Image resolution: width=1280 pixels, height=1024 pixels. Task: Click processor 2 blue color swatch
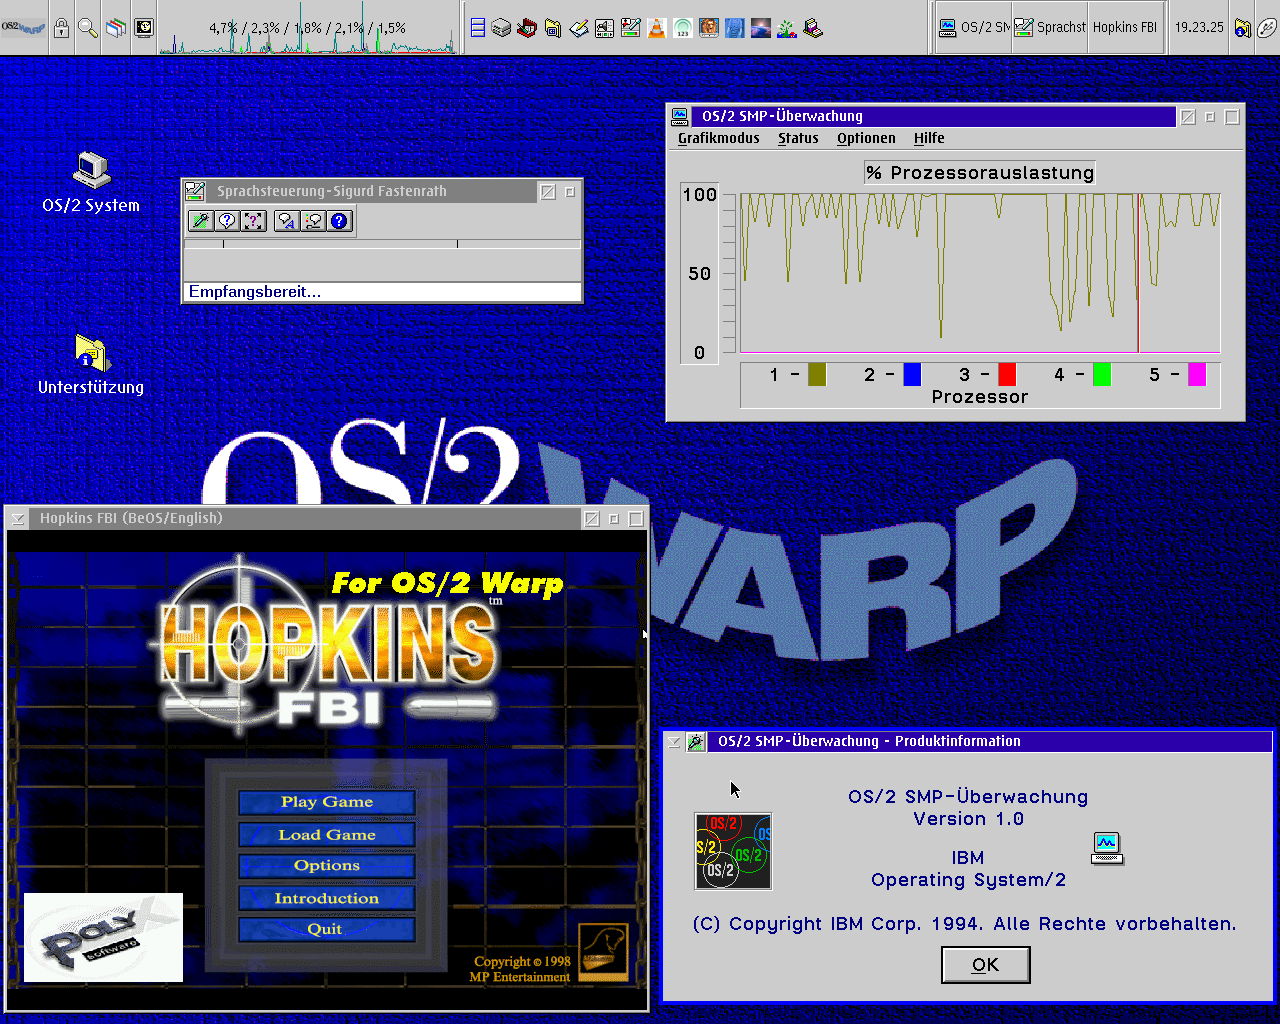pos(912,375)
